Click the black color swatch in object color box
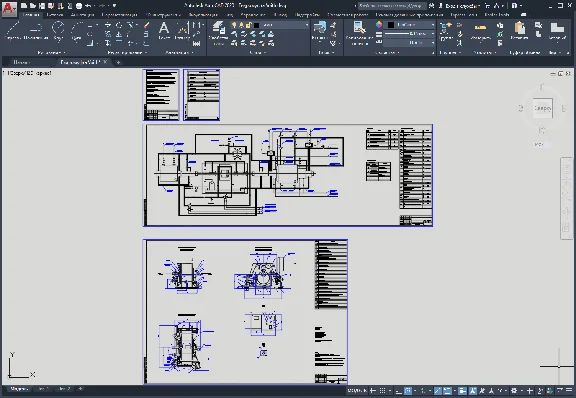This screenshot has width=576, height=398. [391, 25]
